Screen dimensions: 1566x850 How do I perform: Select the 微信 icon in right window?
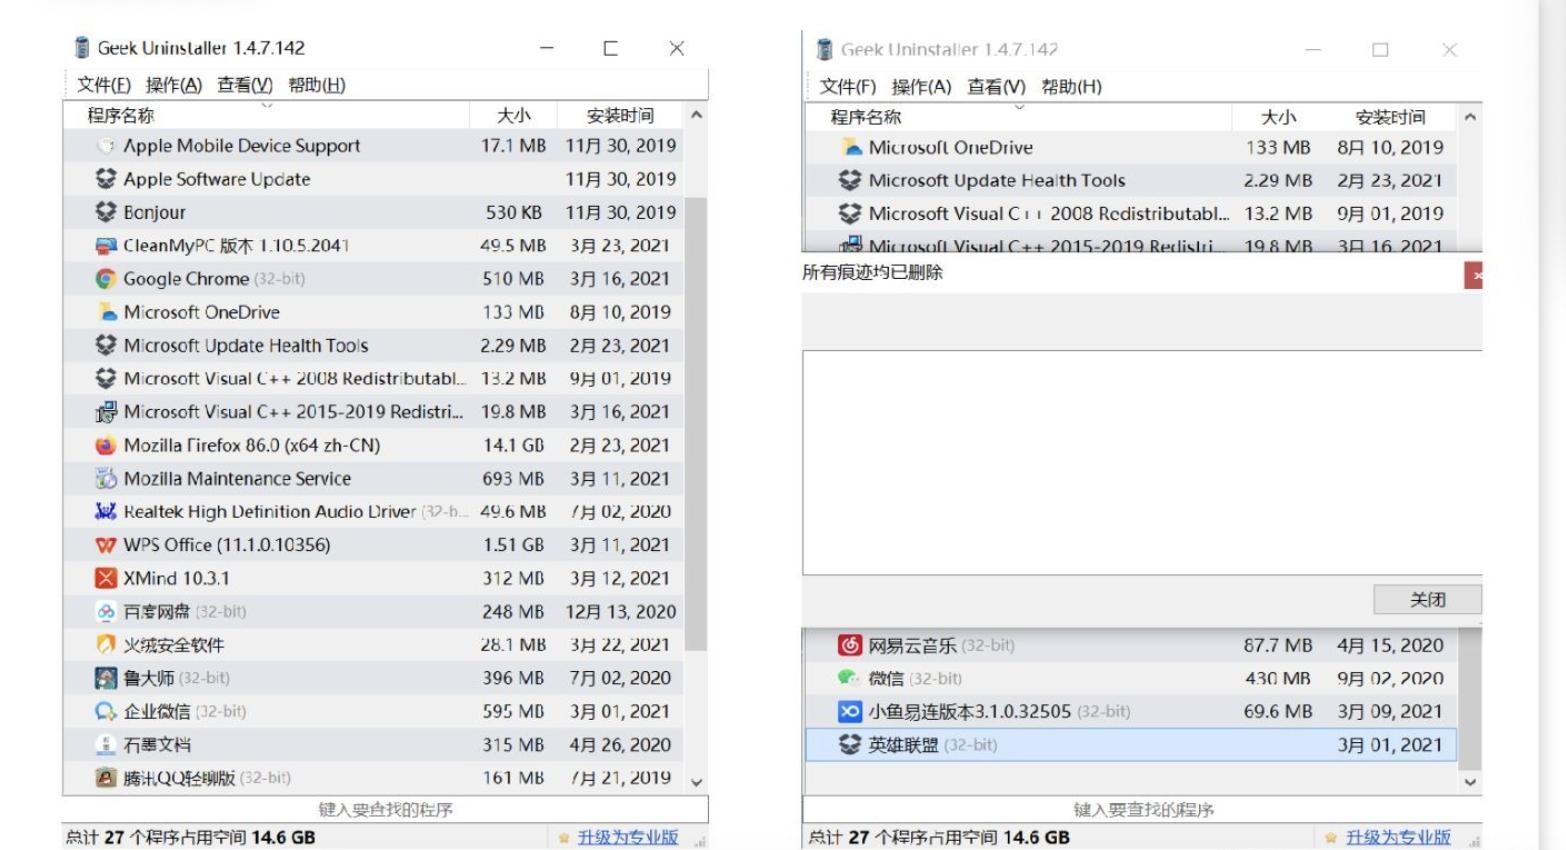coord(846,678)
